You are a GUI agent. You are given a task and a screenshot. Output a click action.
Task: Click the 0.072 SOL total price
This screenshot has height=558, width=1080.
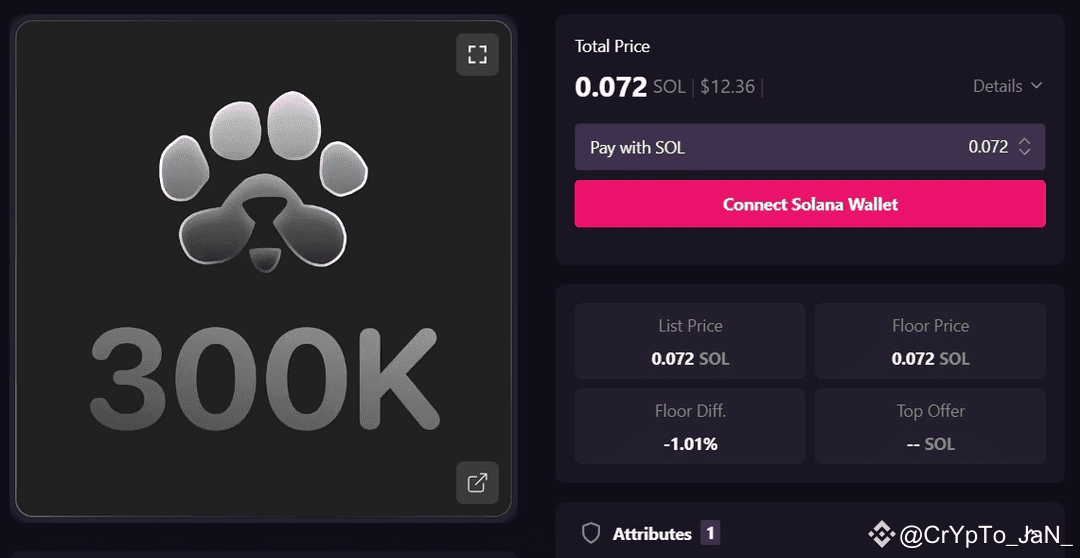(x=630, y=87)
